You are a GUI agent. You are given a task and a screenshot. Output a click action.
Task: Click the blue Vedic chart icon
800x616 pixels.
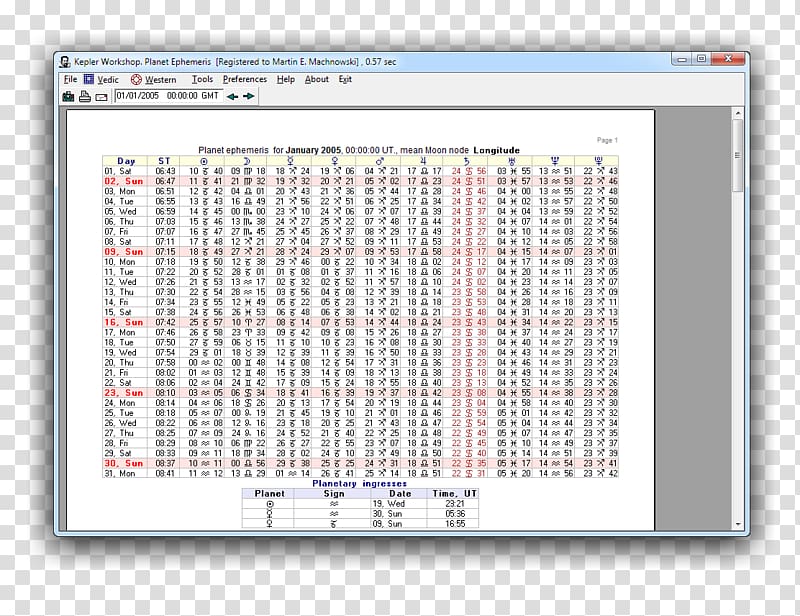pos(89,79)
